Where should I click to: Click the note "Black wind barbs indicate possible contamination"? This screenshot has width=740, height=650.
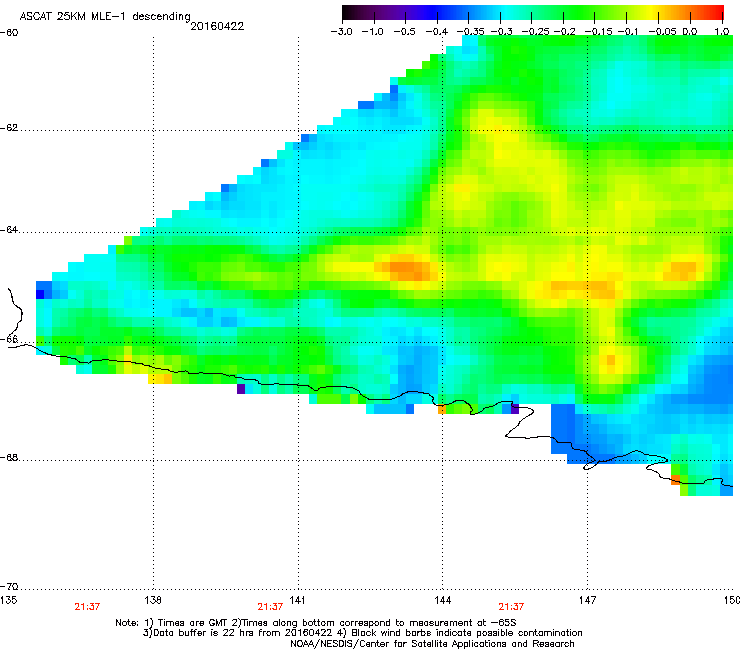pyautogui.click(x=467, y=633)
